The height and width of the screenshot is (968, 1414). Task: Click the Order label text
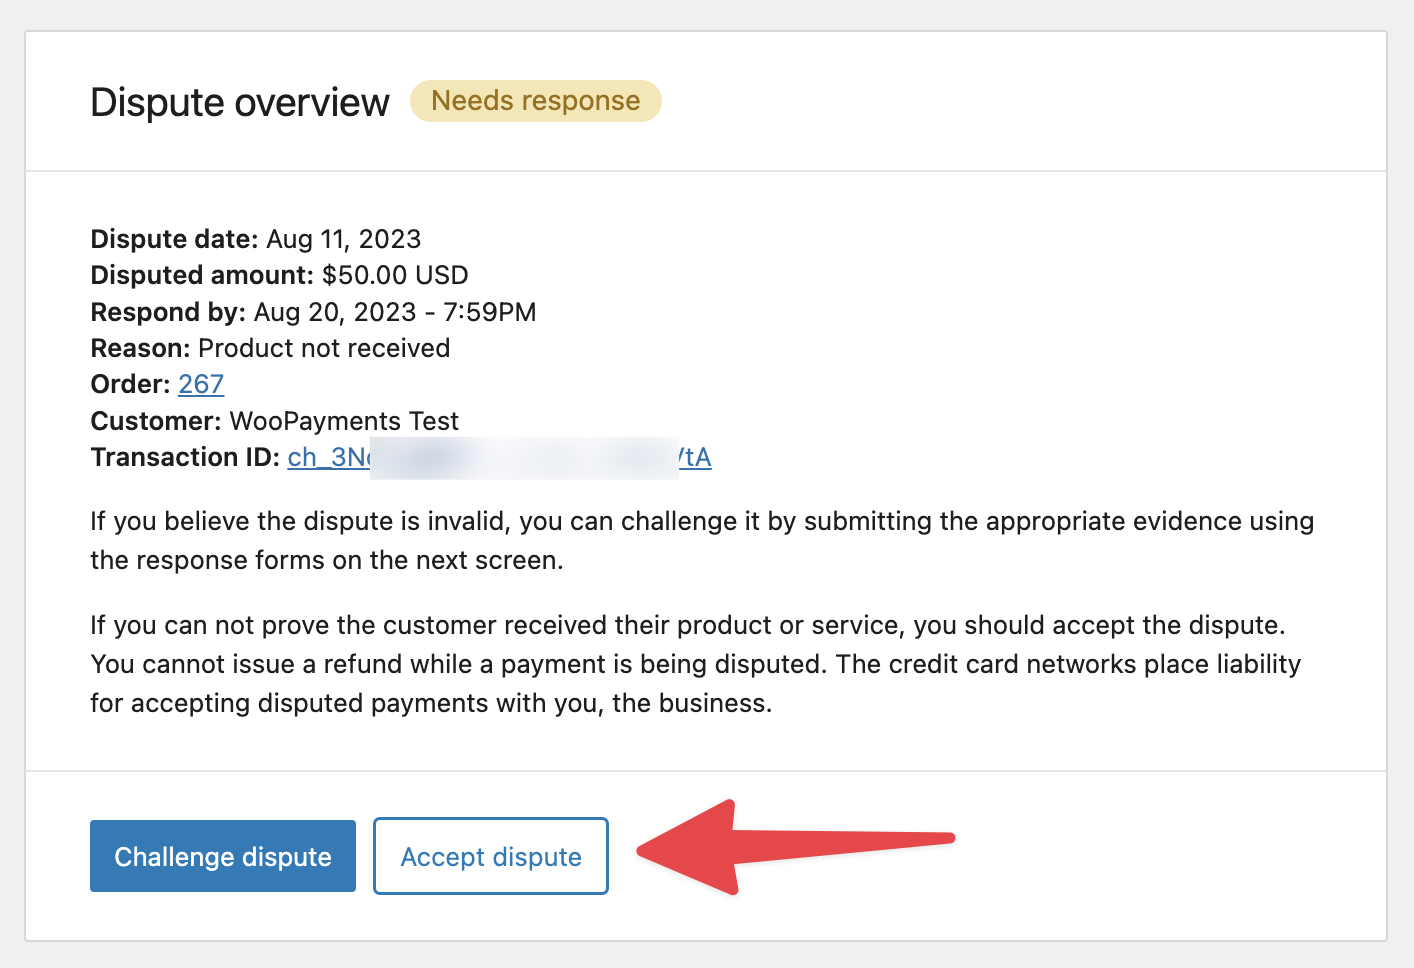click(x=130, y=384)
